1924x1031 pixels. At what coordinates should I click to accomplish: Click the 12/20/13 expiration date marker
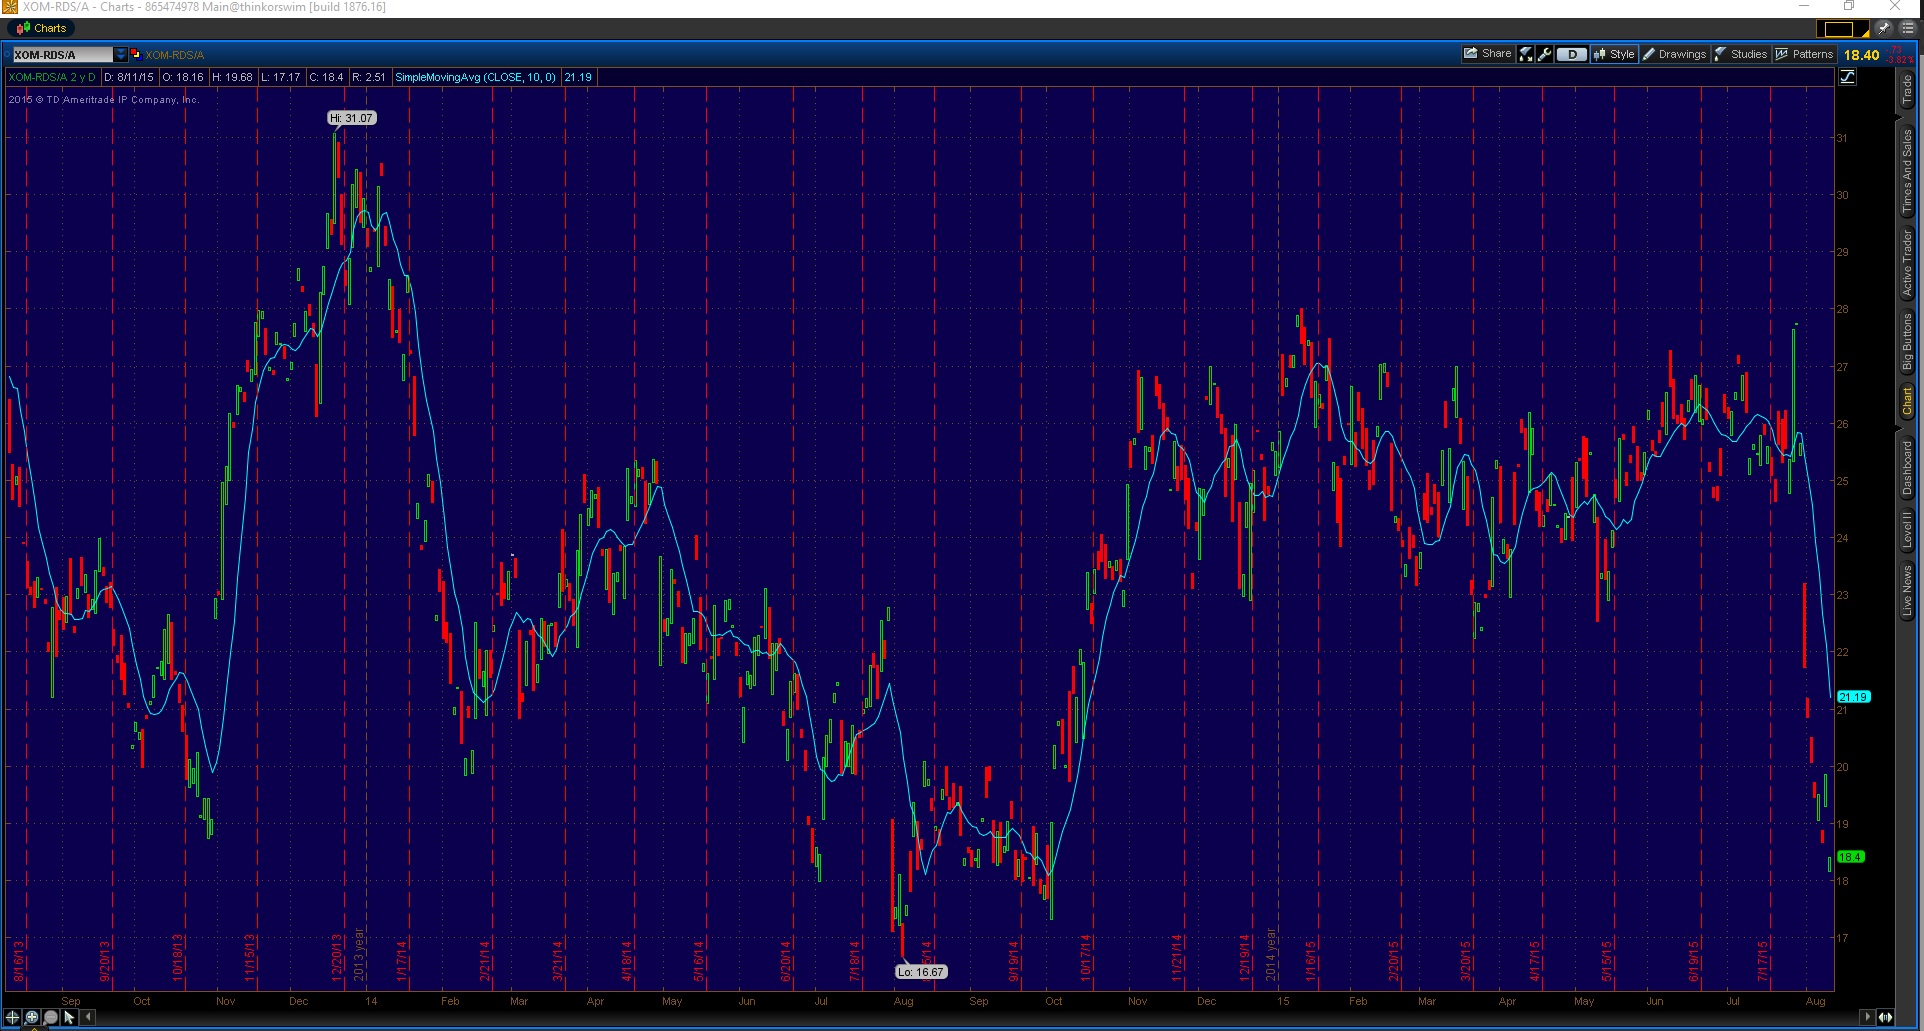(337, 958)
